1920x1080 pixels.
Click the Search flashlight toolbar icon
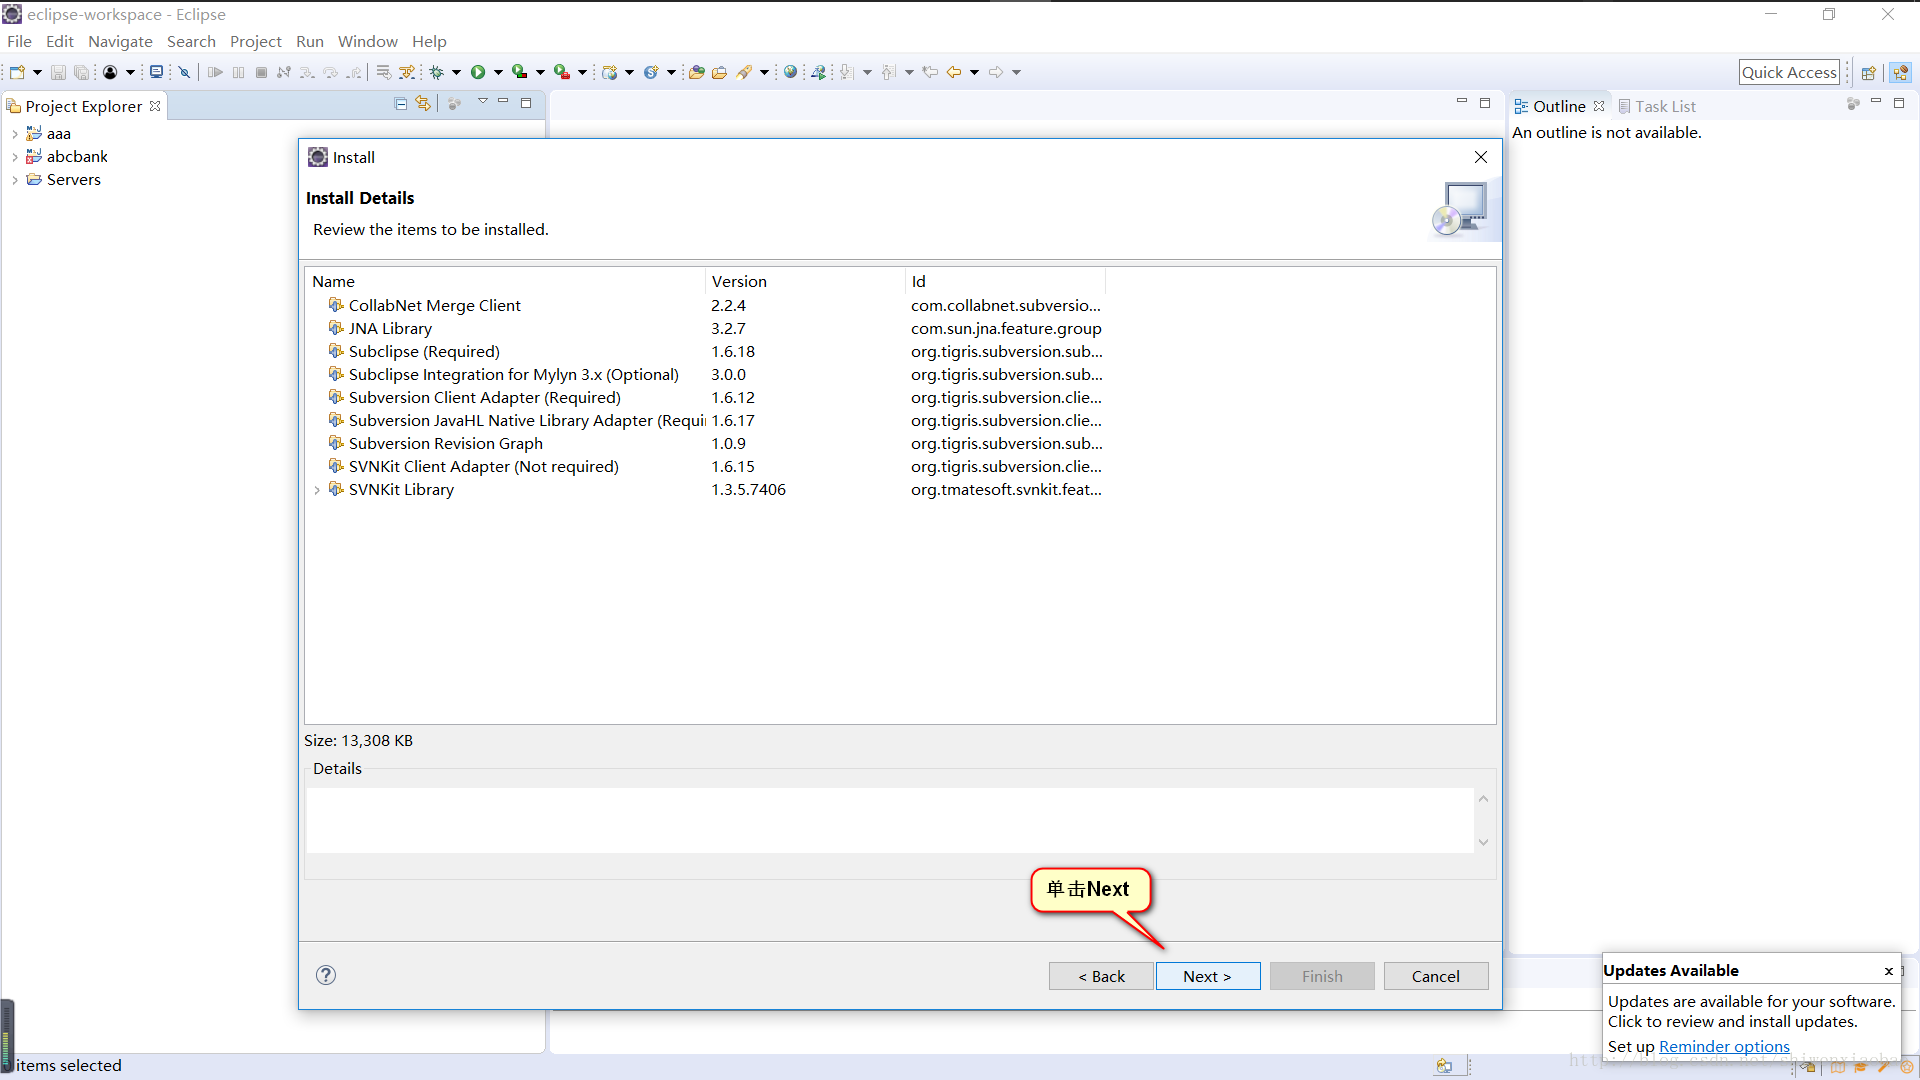tap(744, 72)
